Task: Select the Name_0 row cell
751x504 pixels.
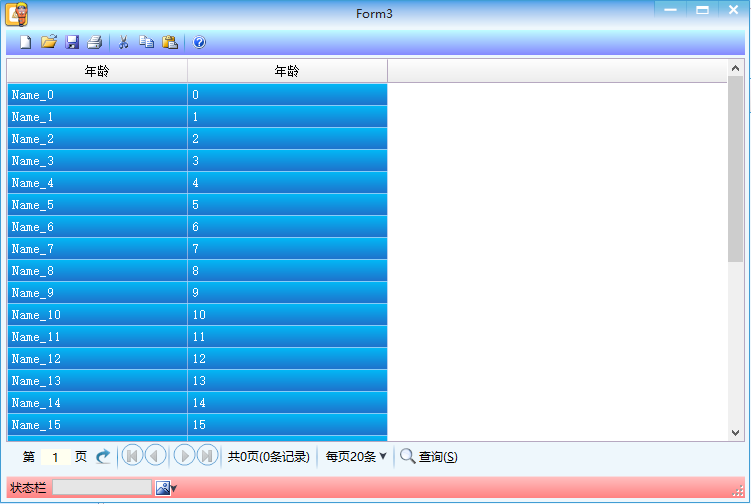Action: tap(97, 95)
